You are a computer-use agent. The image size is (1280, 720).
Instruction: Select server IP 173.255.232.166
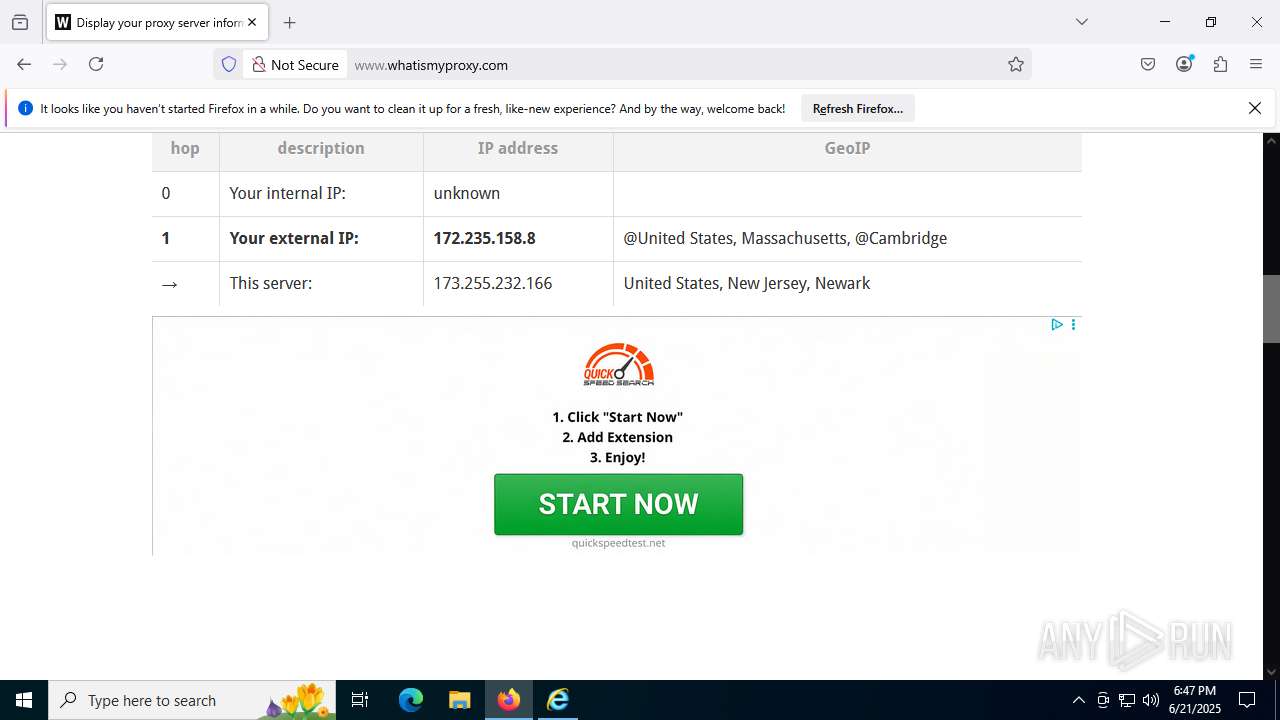(492, 283)
